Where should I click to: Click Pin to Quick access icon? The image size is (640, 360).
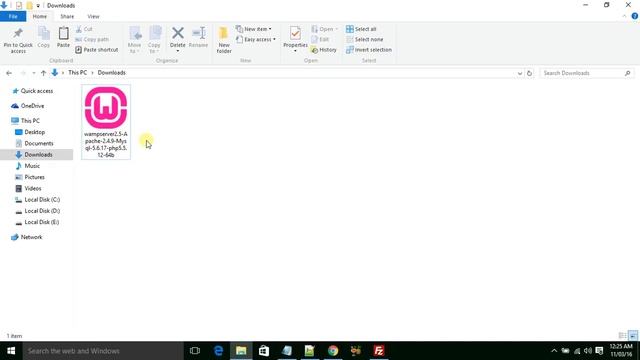pyautogui.click(x=18, y=33)
